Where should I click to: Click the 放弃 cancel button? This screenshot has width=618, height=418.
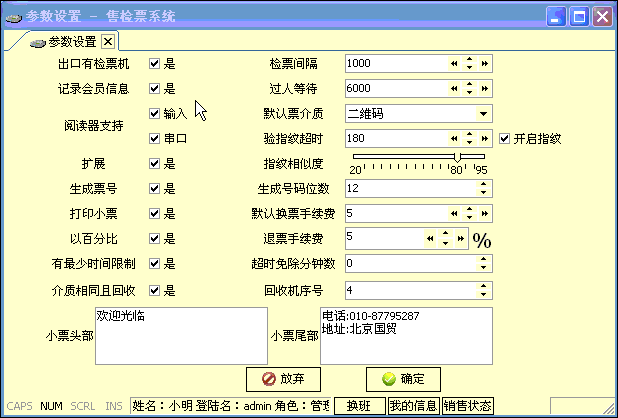283,379
